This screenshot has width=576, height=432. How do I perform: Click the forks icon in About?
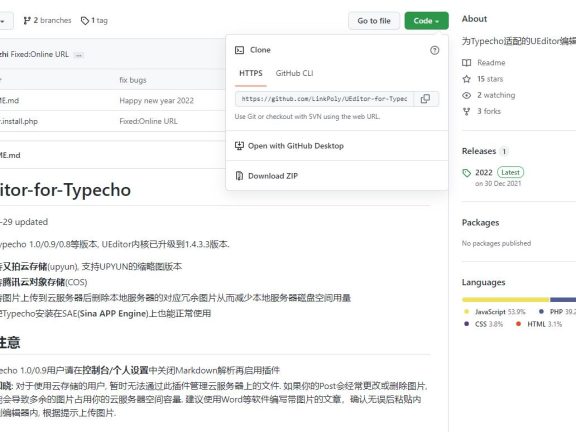point(467,112)
